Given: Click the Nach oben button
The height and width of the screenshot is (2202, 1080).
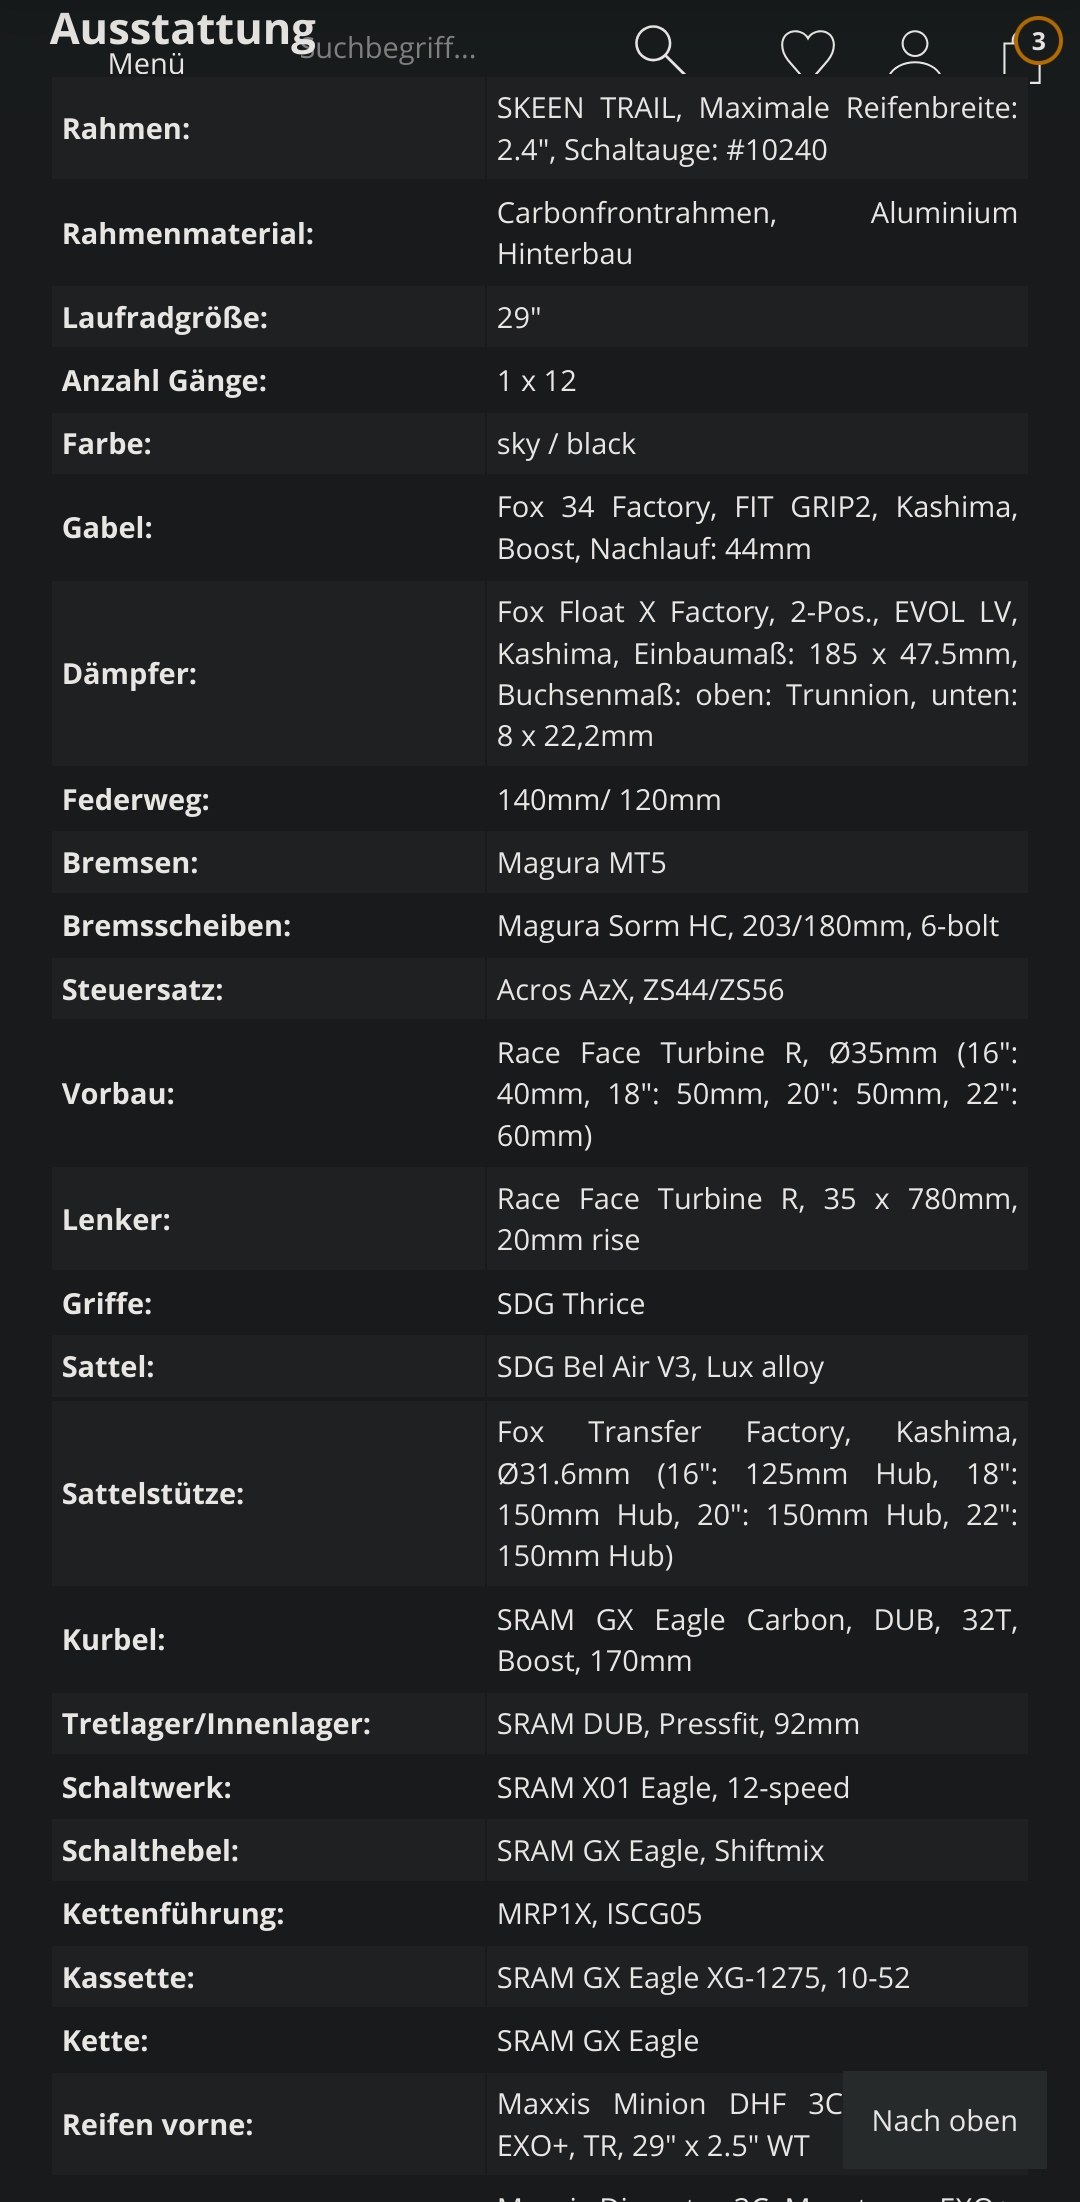Looking at the screenshot, I should (x=944, y=2120).
